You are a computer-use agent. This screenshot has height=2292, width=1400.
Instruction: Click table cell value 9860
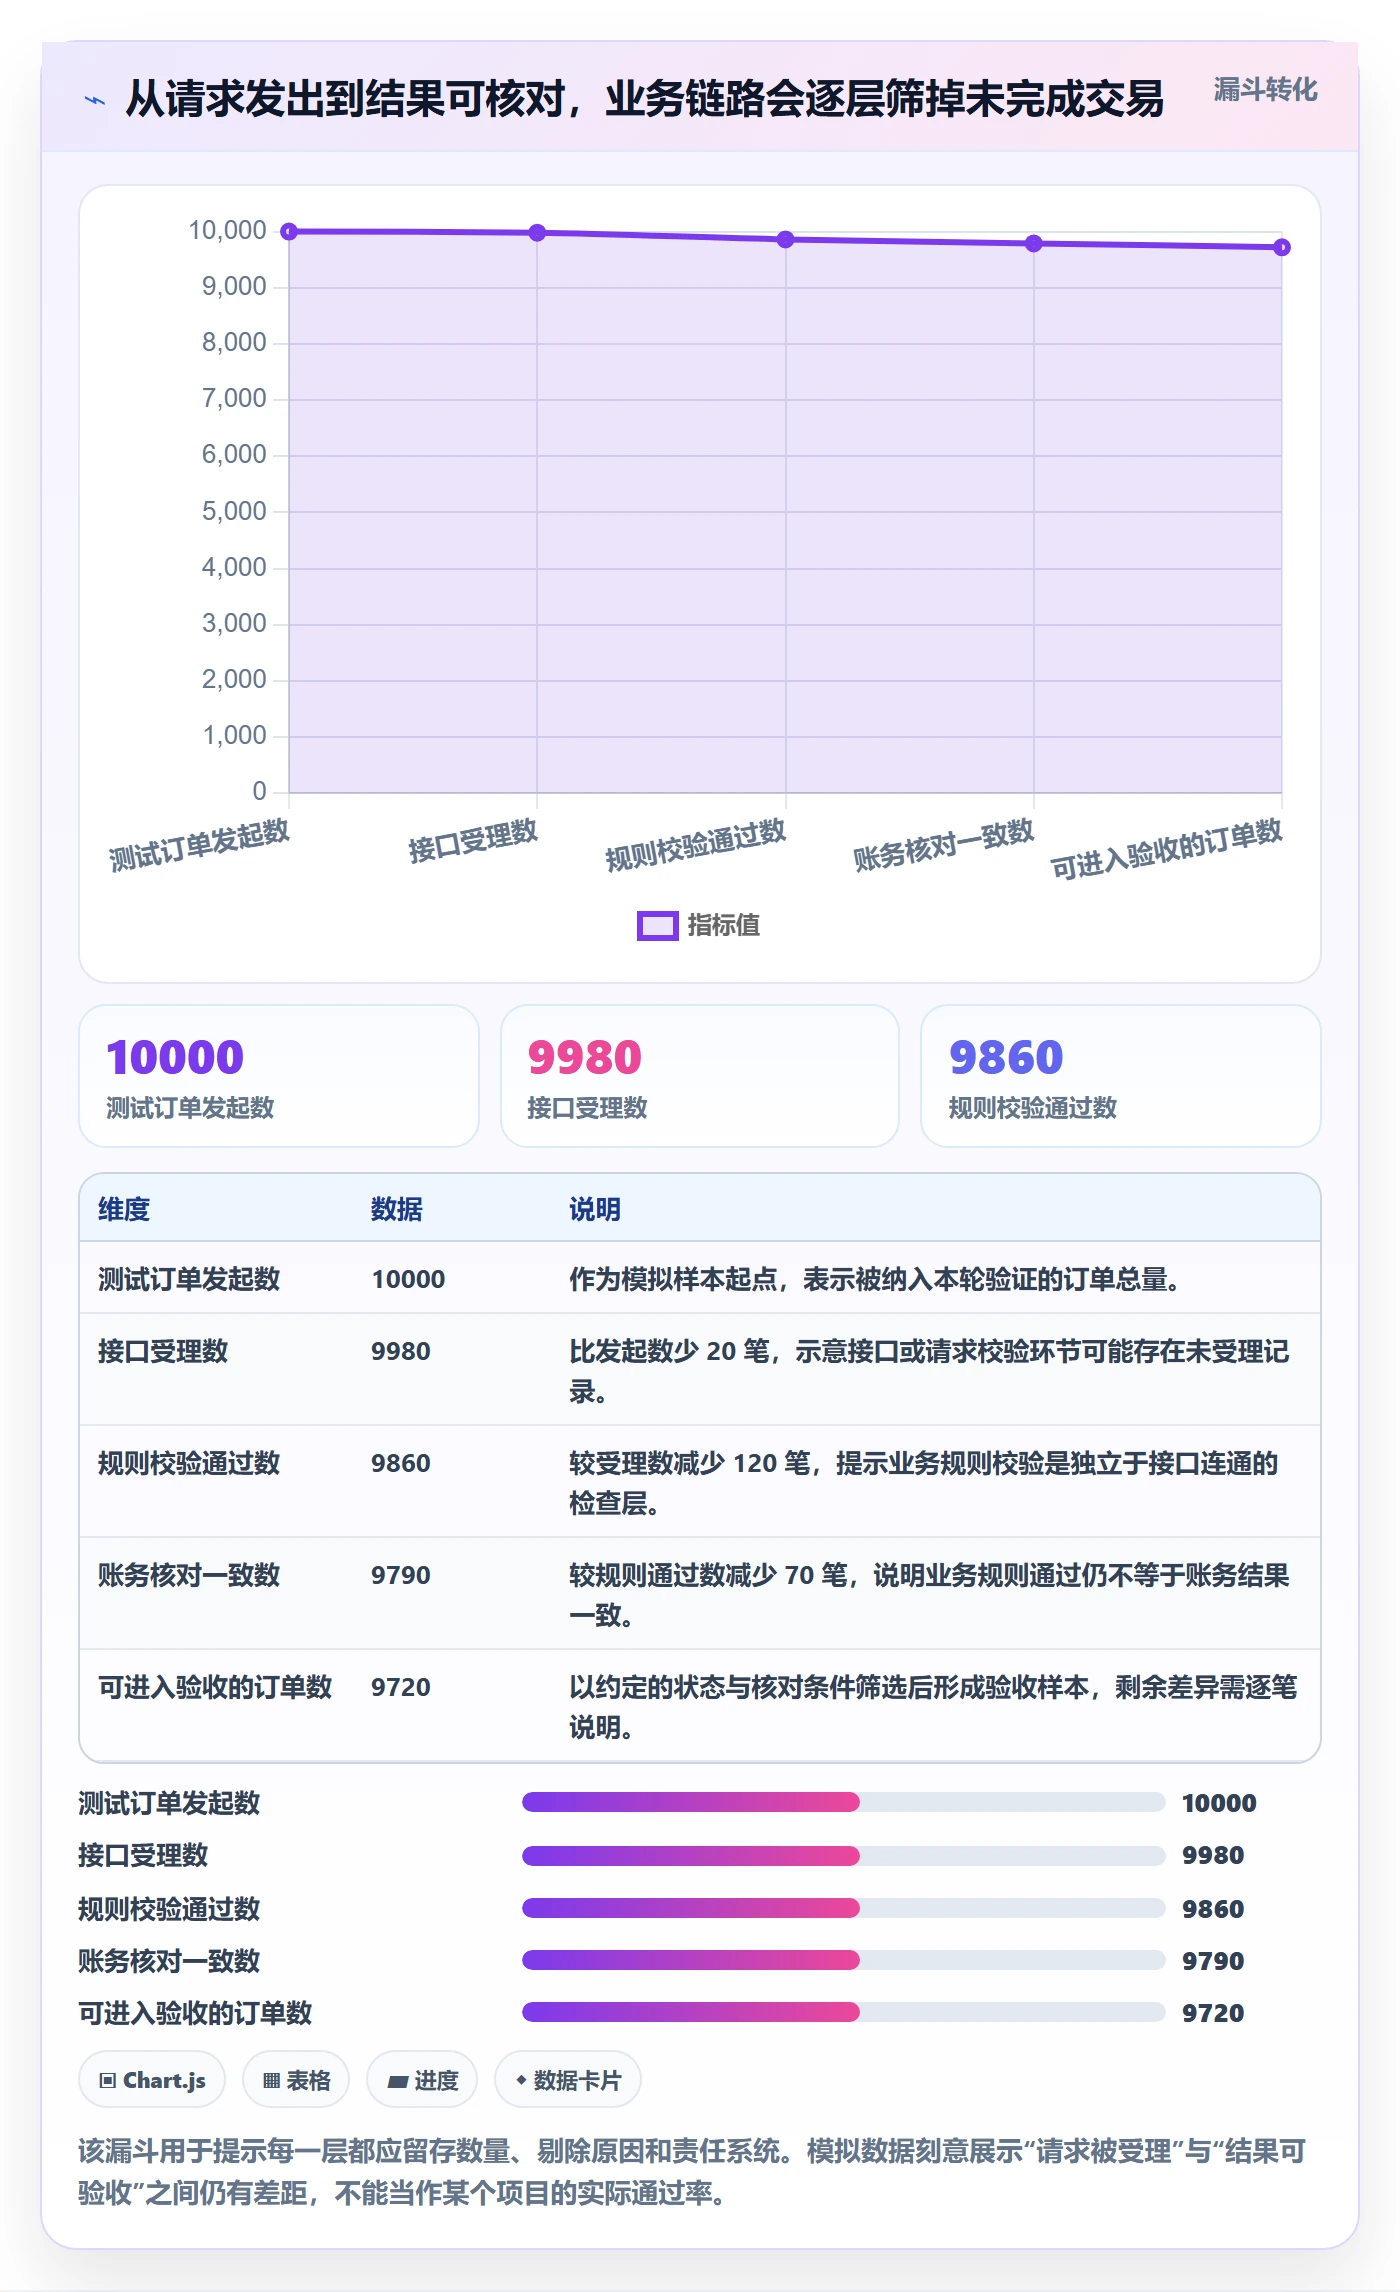[401, 1463]
